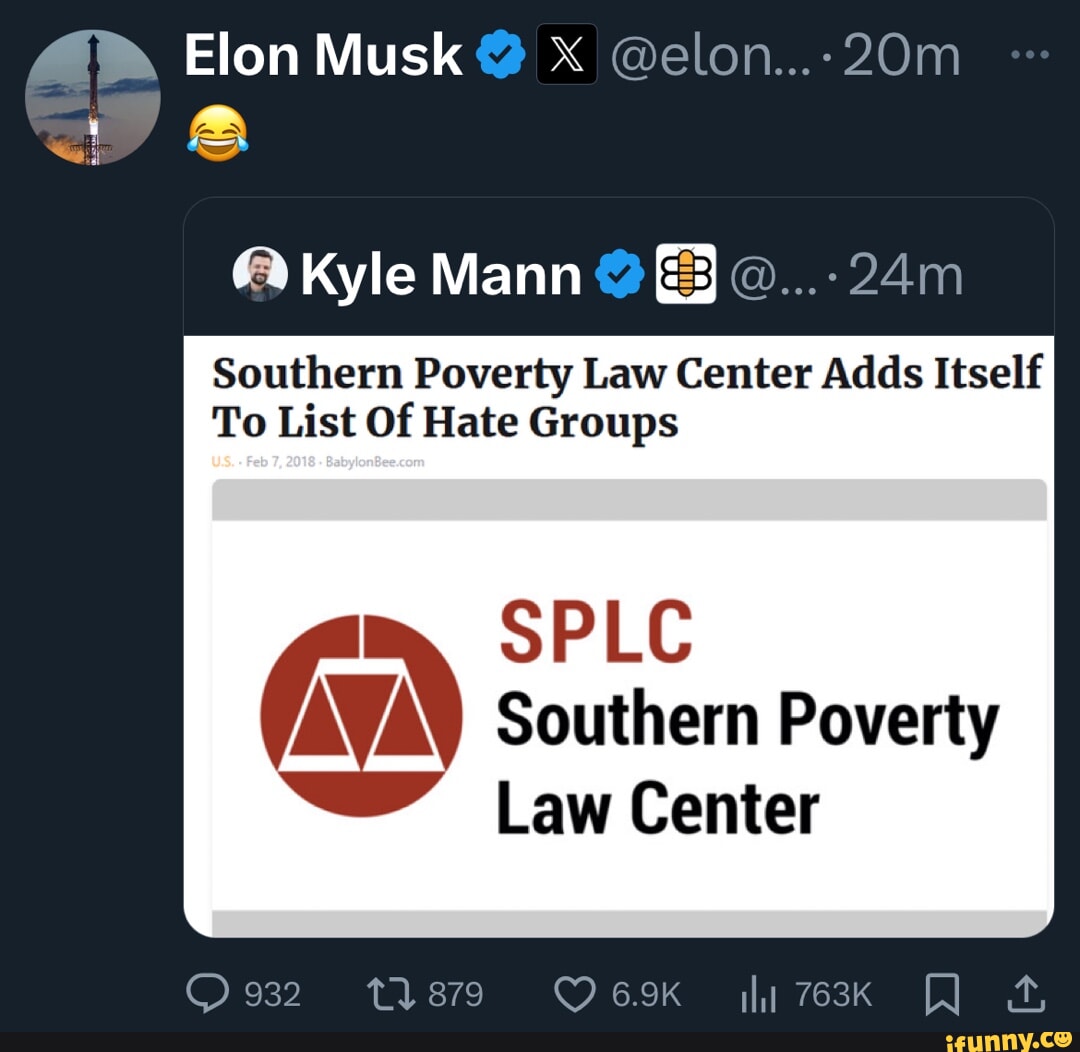This screenshot has height=1052, width=1080.
Task: Click Kyle Mann's profile avatar
Action: tap(259, 272)
